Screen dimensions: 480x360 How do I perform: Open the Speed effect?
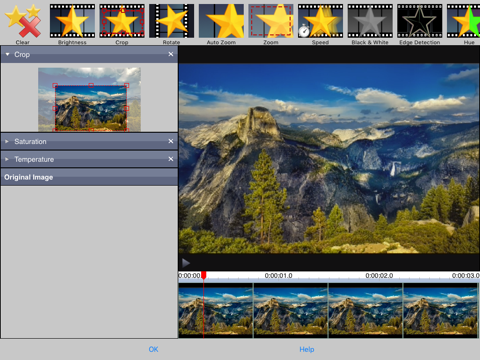320,24
